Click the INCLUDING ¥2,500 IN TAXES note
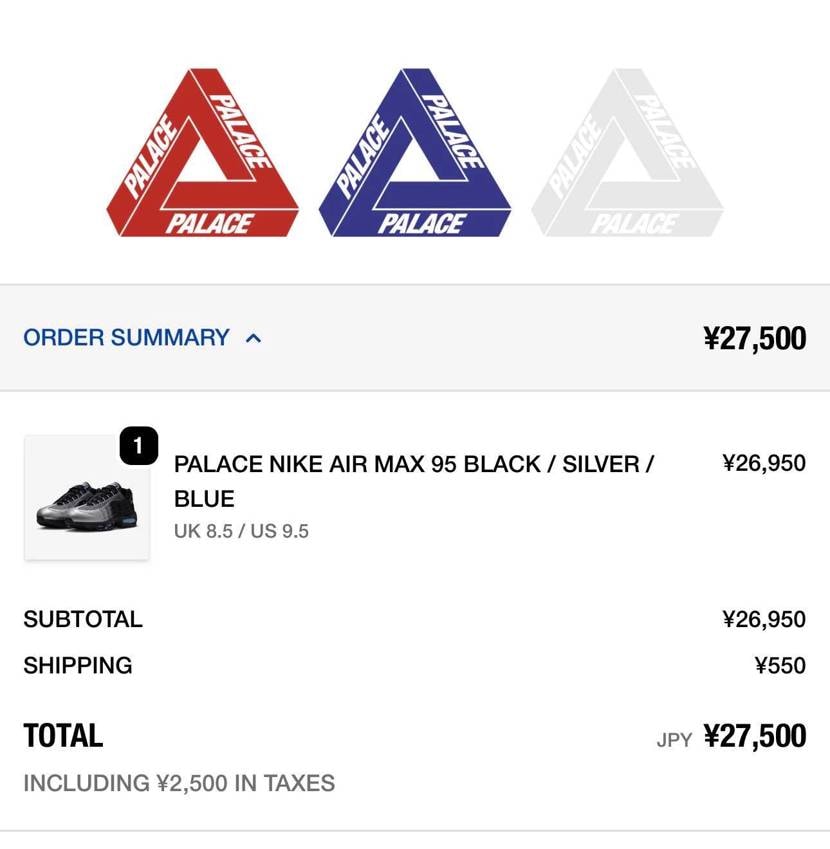The width and height of the screenshot is (830, 849). [179, 783]
